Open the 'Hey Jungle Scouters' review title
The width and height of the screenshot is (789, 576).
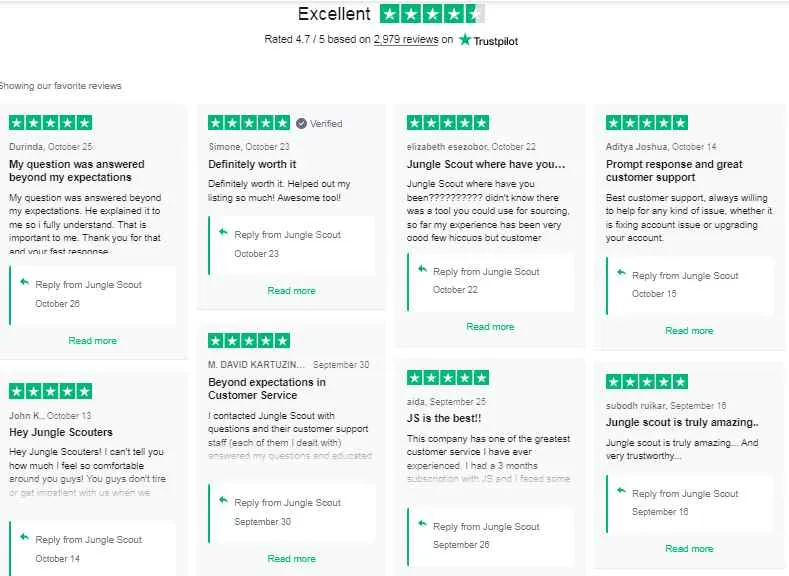coord(61,432)
